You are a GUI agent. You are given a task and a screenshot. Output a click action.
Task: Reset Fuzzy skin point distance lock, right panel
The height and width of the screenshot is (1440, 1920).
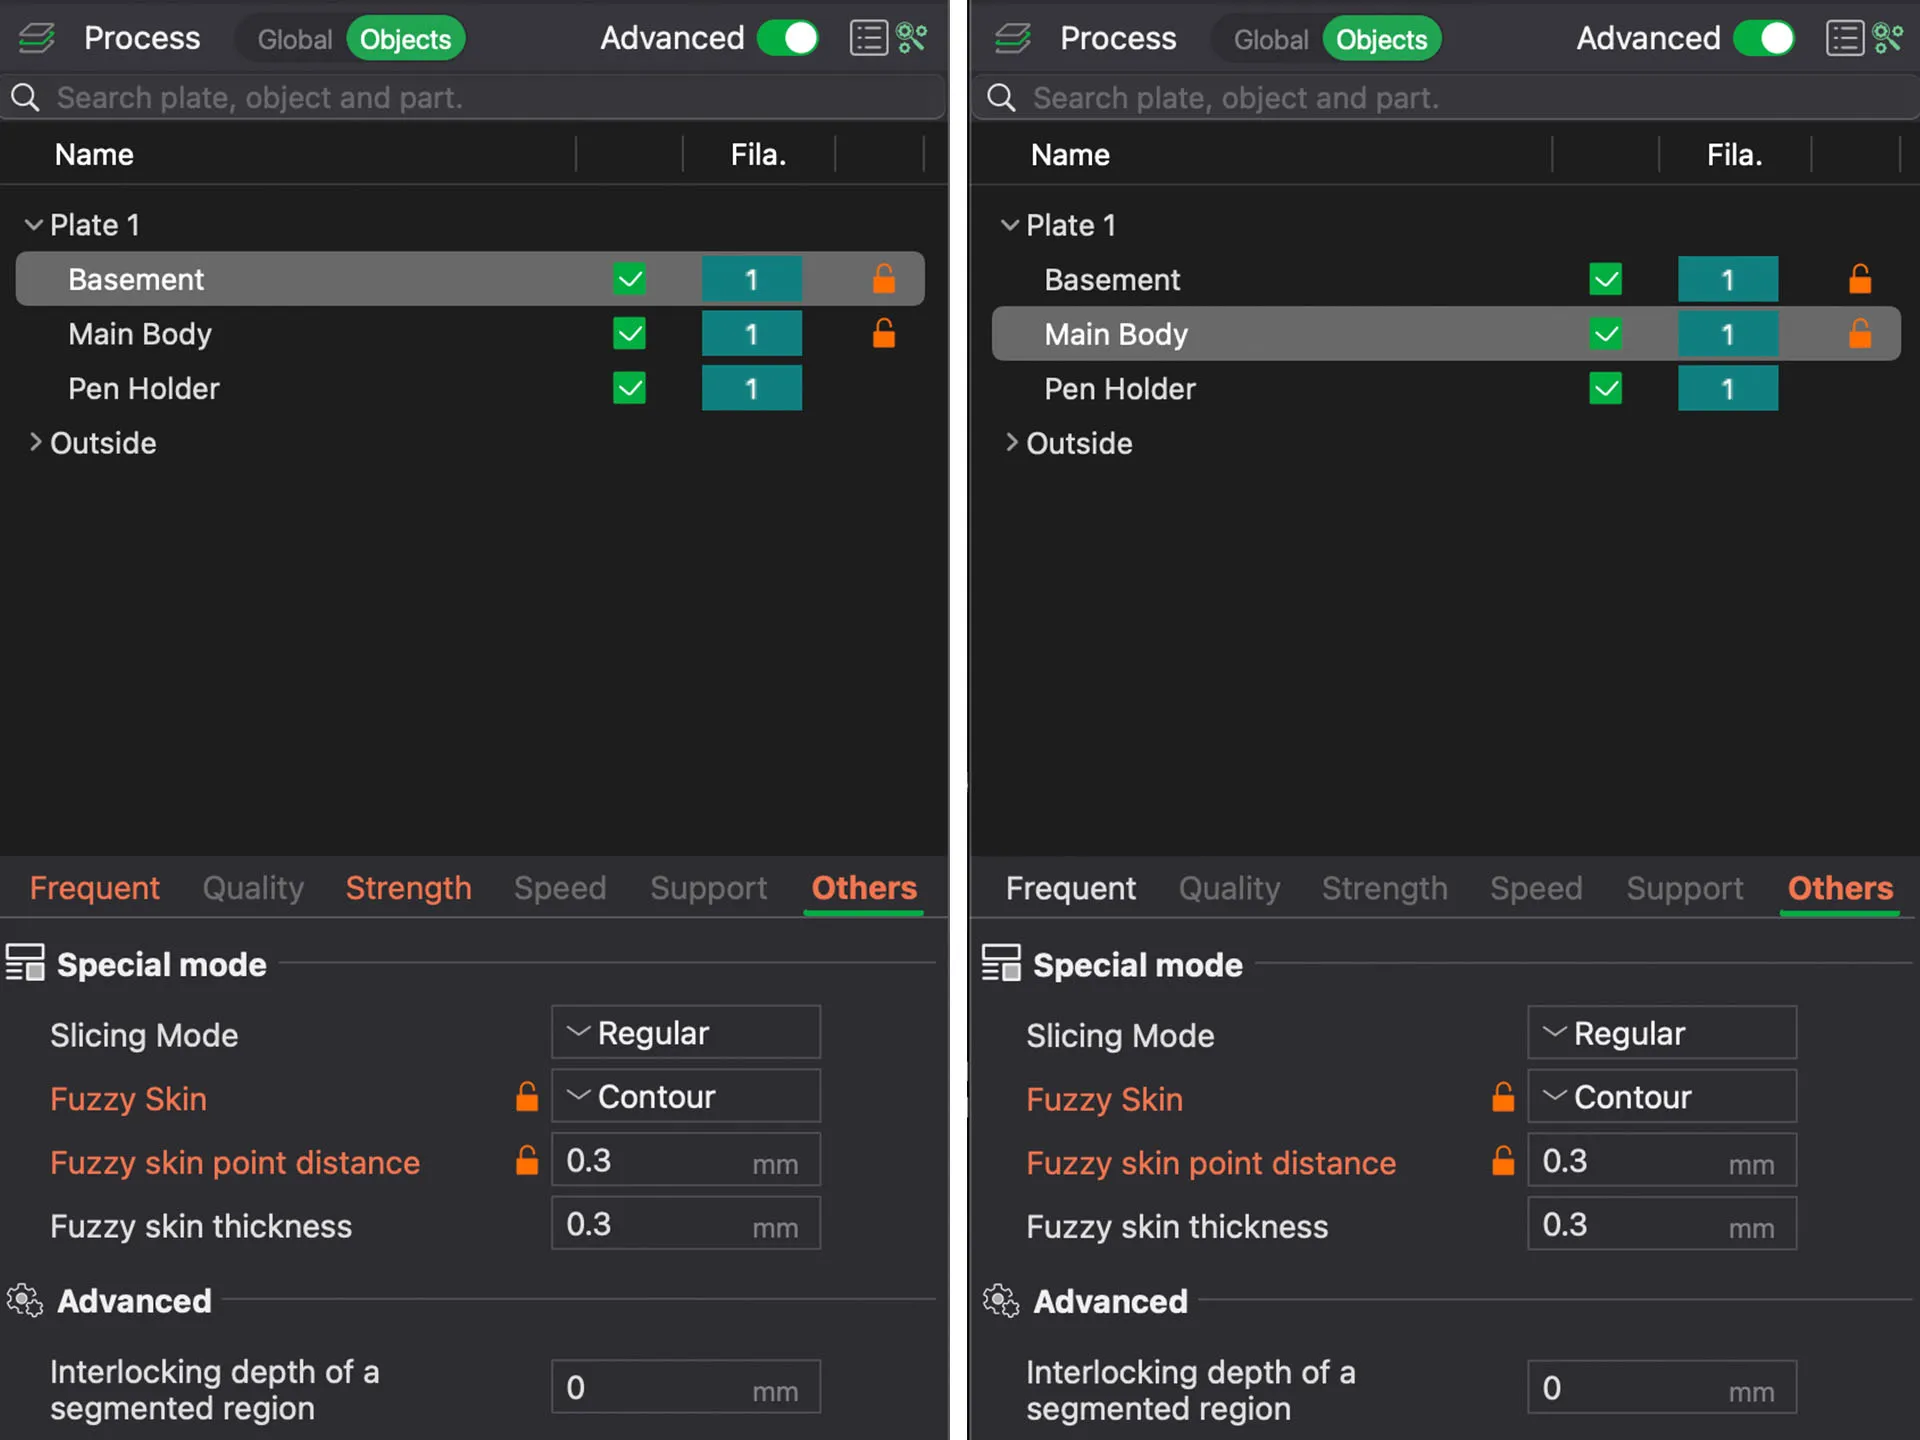1503,1160
